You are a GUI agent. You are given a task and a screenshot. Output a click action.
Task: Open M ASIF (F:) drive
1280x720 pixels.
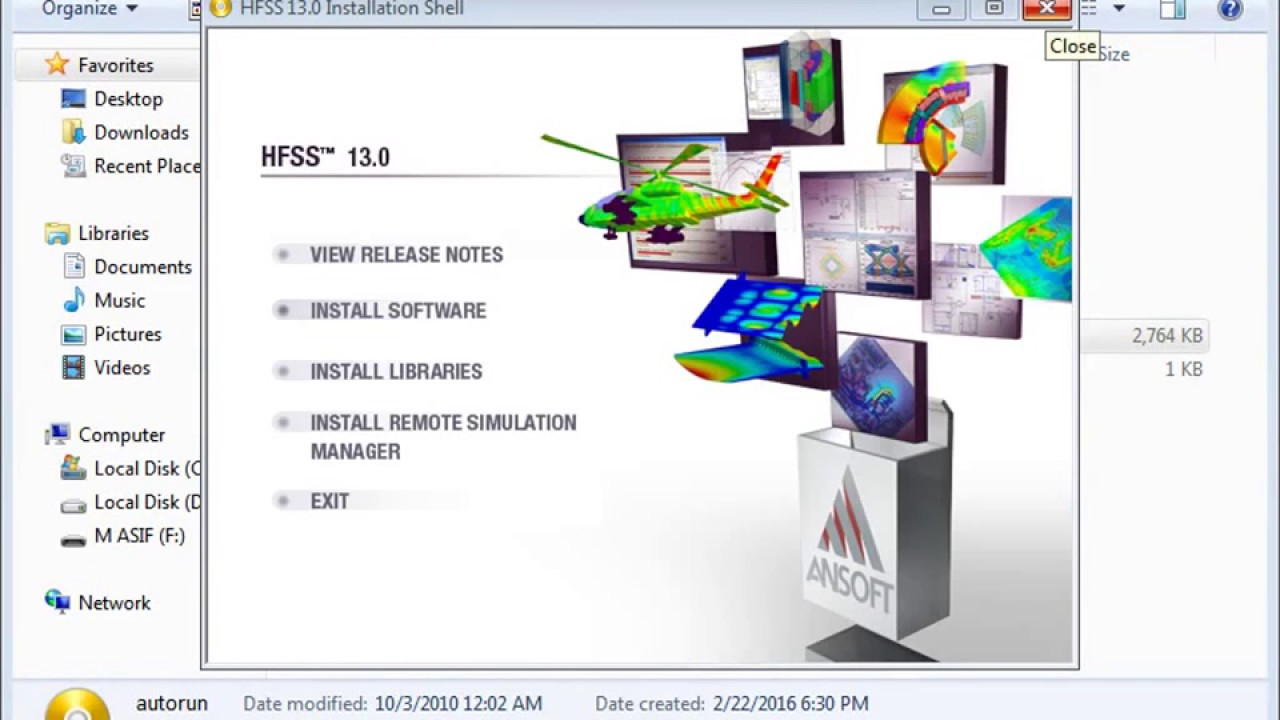point(139,536)
